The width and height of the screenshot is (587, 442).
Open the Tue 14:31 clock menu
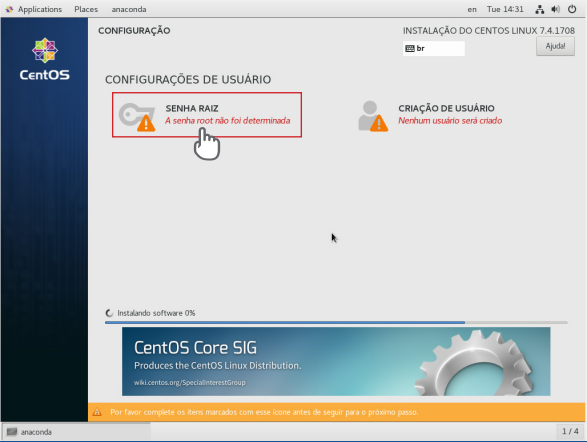[x=505, y=9]
